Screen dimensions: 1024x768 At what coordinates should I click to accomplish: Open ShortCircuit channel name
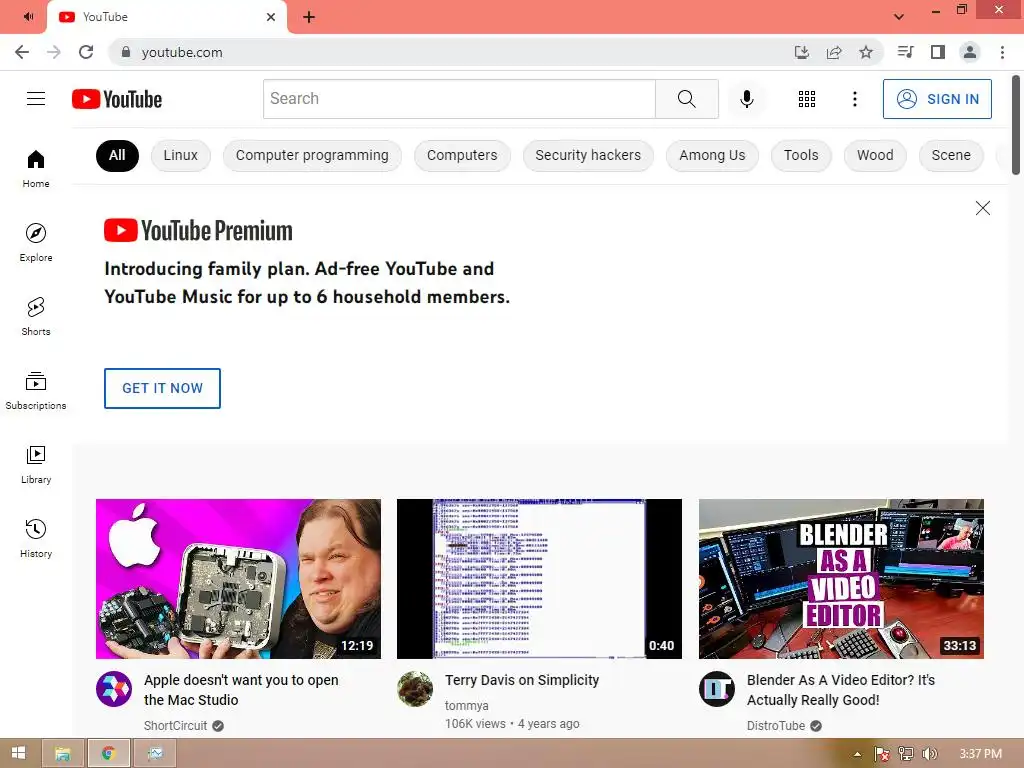(176, 726)
